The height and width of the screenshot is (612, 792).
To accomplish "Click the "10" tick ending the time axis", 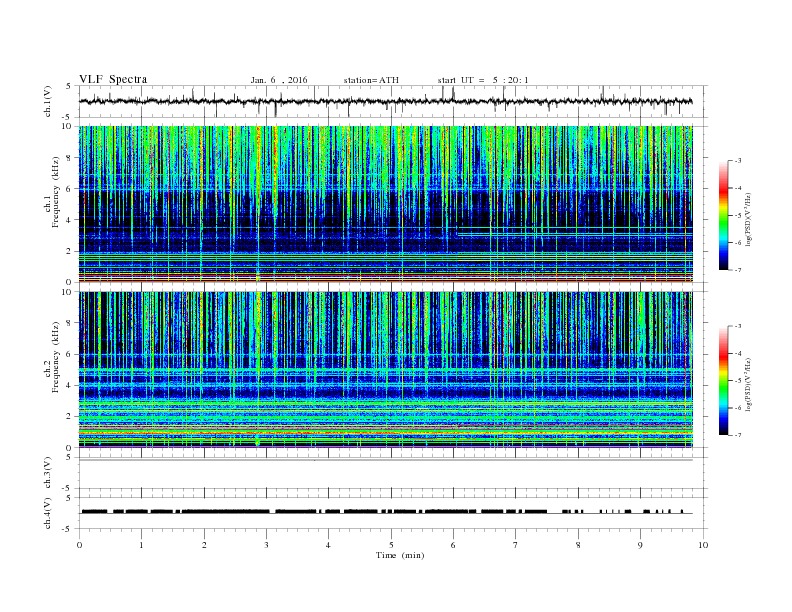I will (x=703, y=545).
